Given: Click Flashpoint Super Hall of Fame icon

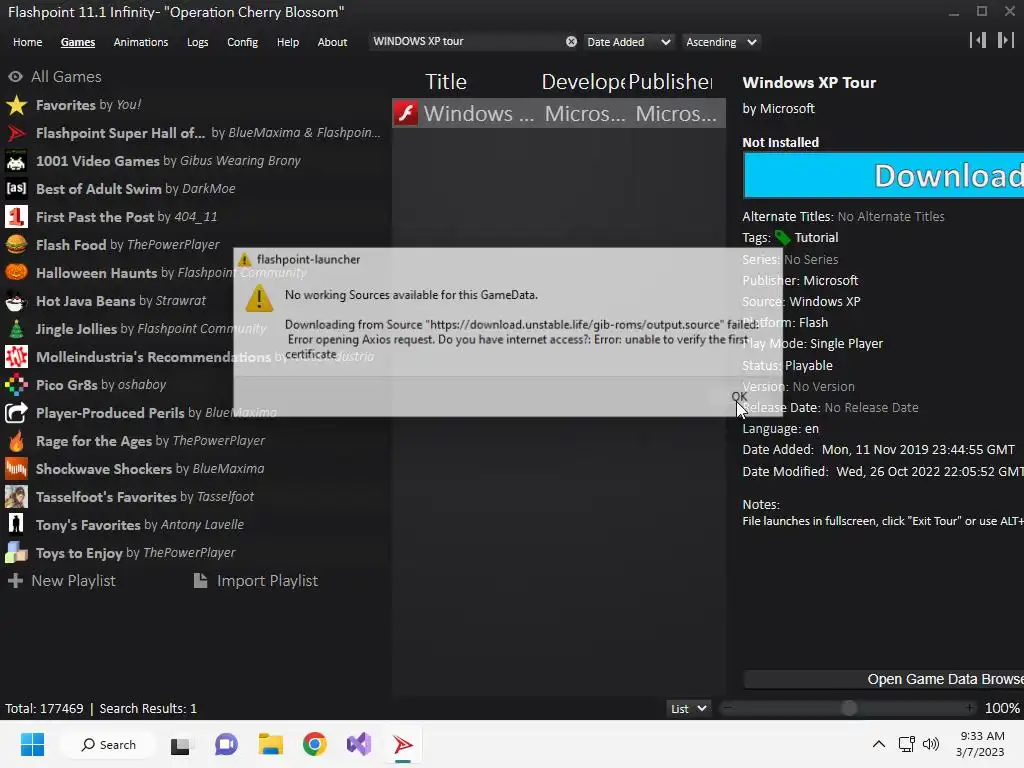Looking at the screenshot, I should (x=16, y=133).
